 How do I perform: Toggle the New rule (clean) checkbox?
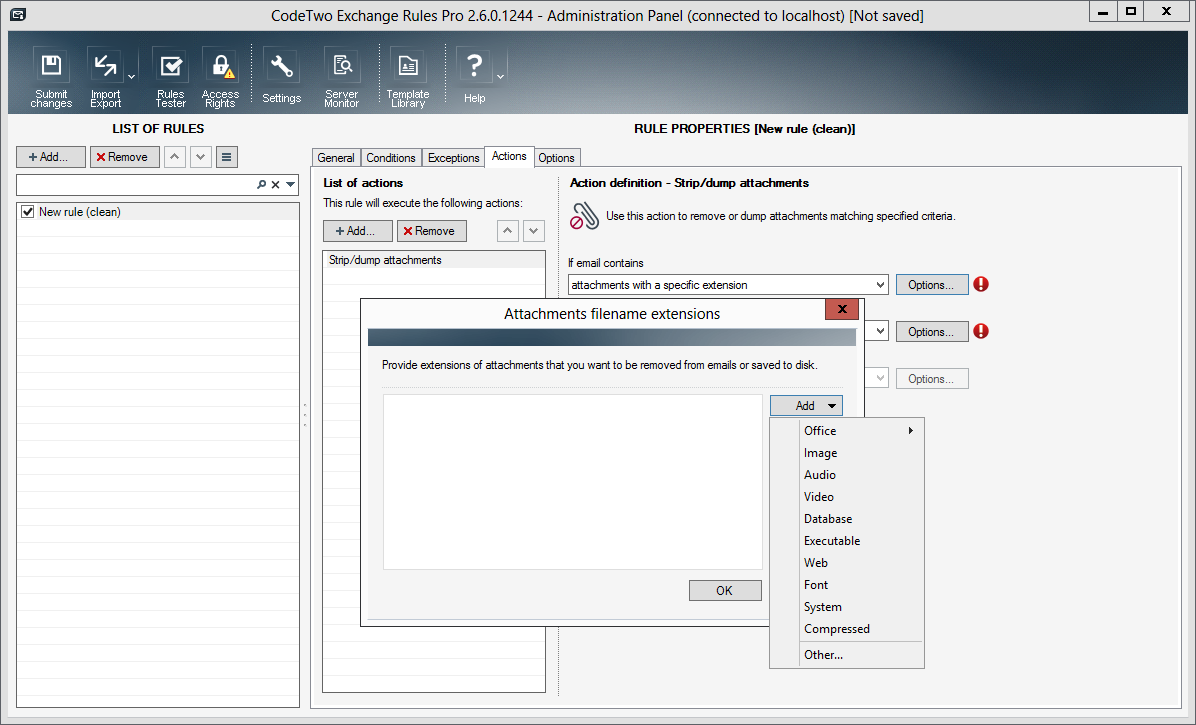(28, 212)
